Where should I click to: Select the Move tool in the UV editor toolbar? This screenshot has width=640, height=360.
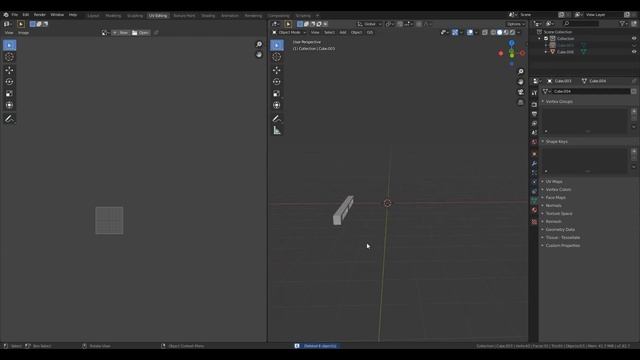tap(9, 70)
